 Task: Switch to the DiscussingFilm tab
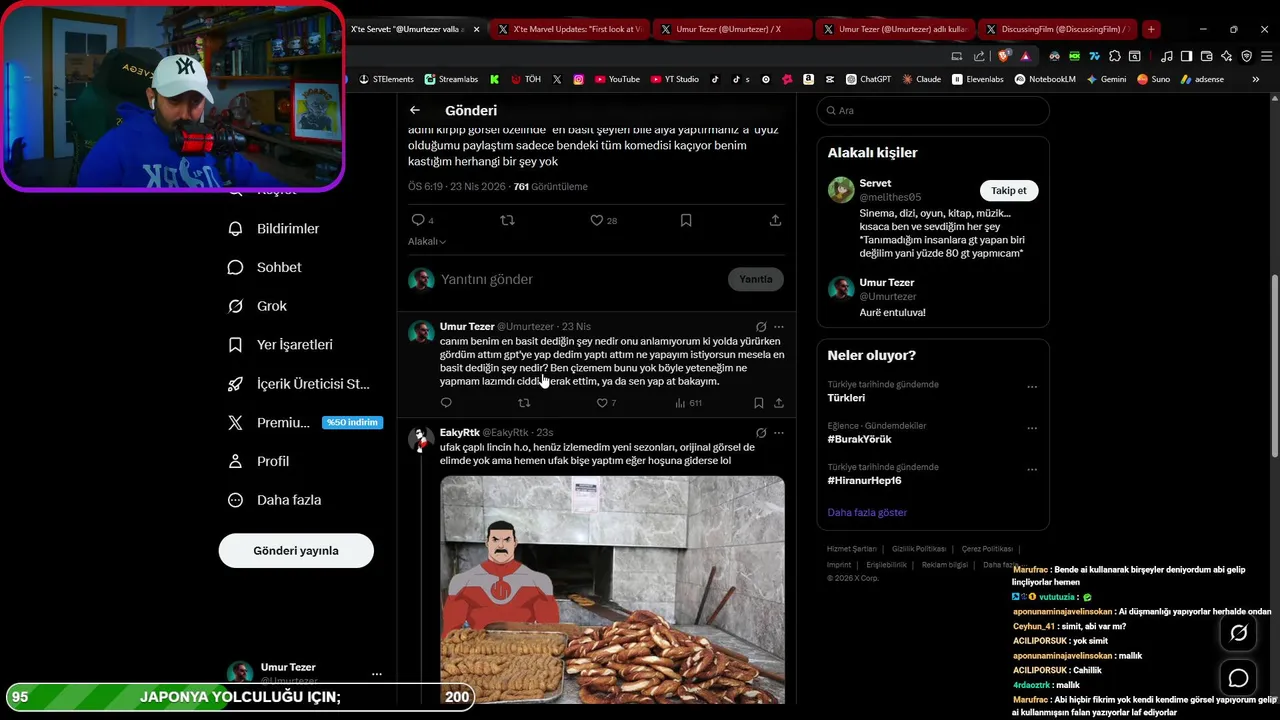[1058, 29]
